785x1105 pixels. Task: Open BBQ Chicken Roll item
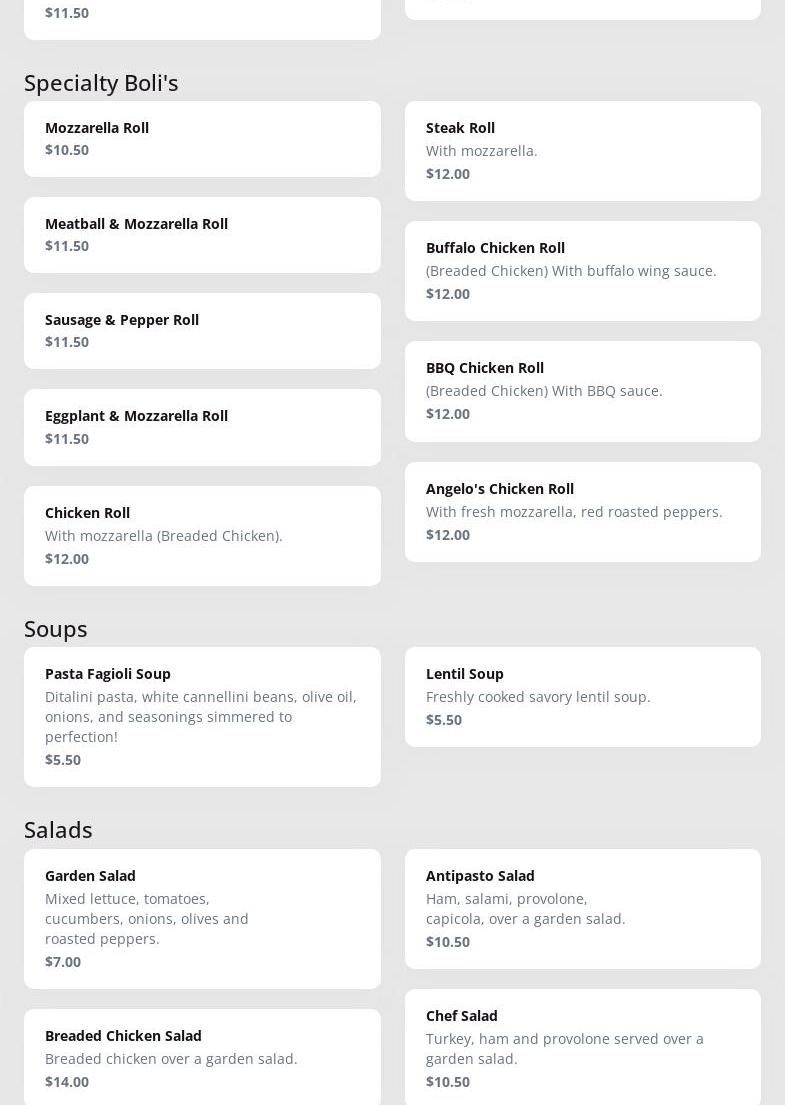click(582, 391)
